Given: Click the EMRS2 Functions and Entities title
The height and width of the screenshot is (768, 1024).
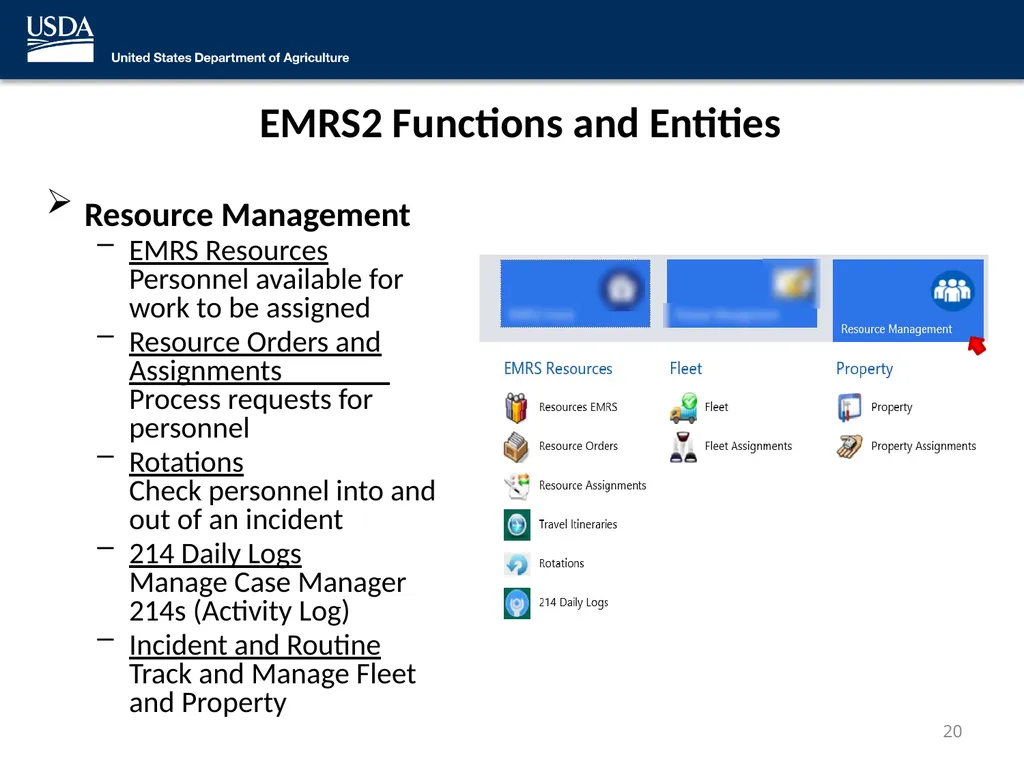Looking at the screenshot, I should click(x=520, y=123).
